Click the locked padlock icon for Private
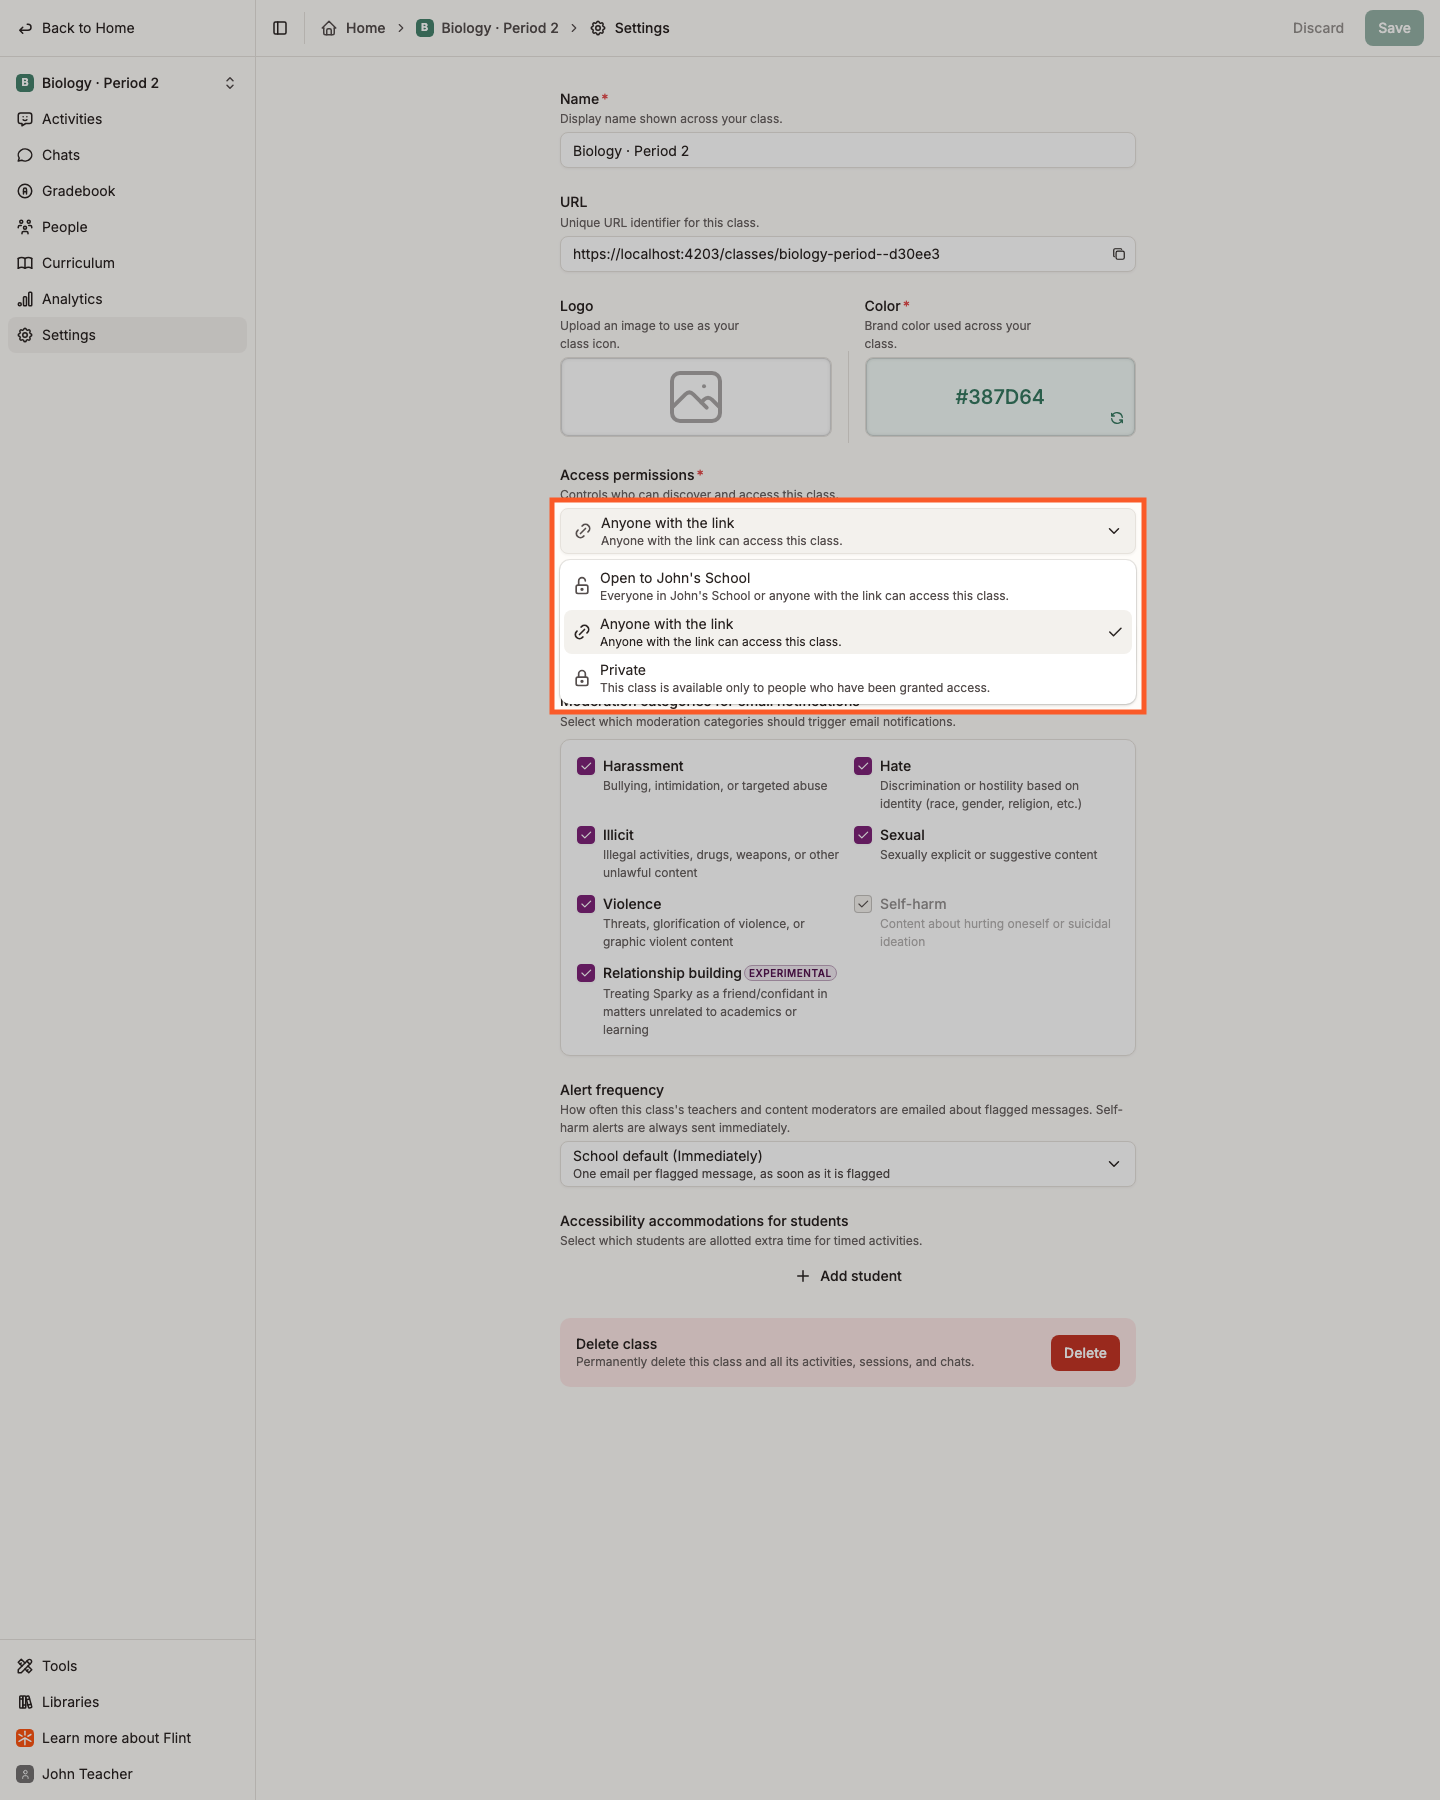 click(x=582, y=678)
